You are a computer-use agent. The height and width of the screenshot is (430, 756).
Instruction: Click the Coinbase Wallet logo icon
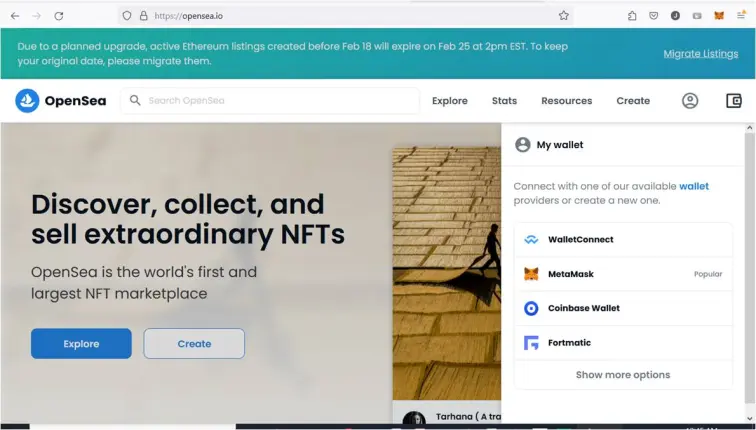(531, 308)
